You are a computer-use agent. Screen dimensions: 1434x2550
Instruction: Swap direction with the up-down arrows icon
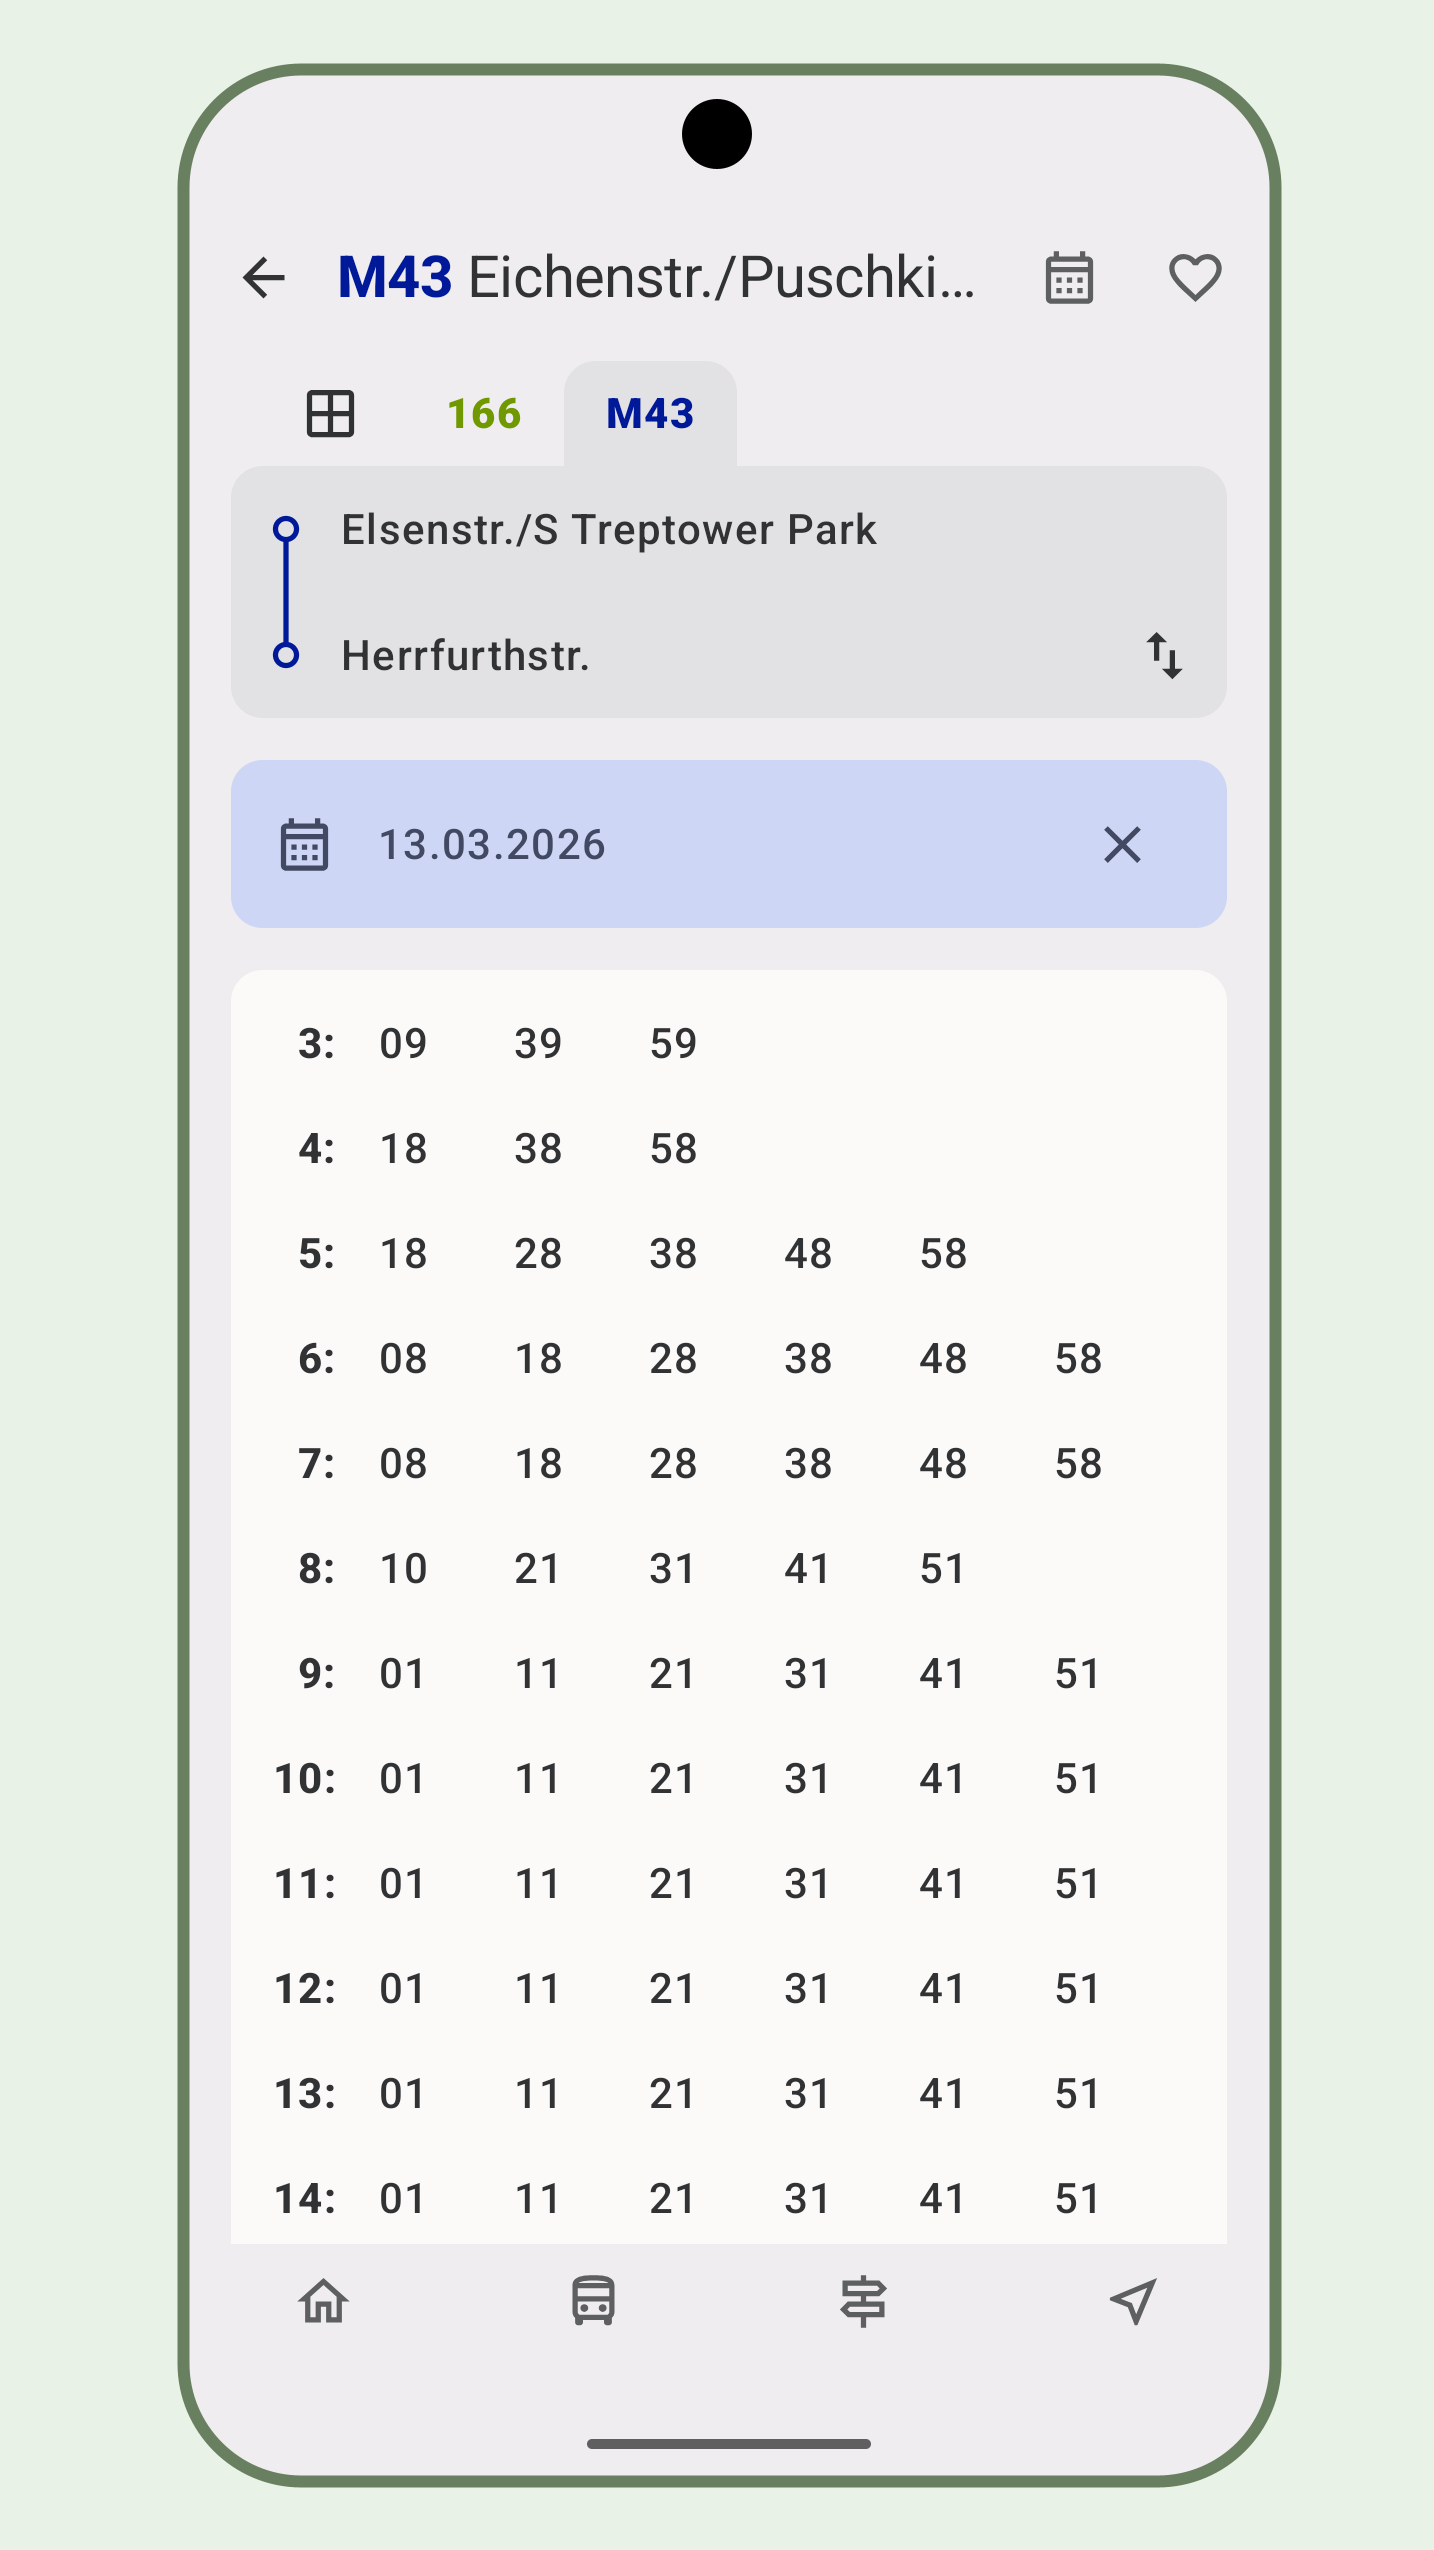coord(1164,656)
